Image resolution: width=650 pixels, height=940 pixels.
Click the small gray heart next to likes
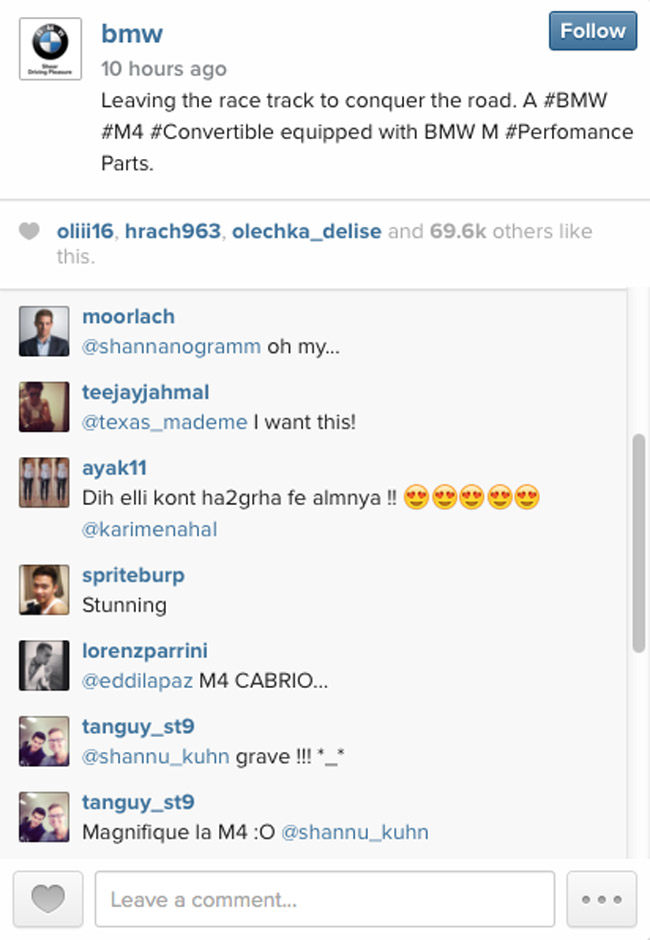(29, 231)
